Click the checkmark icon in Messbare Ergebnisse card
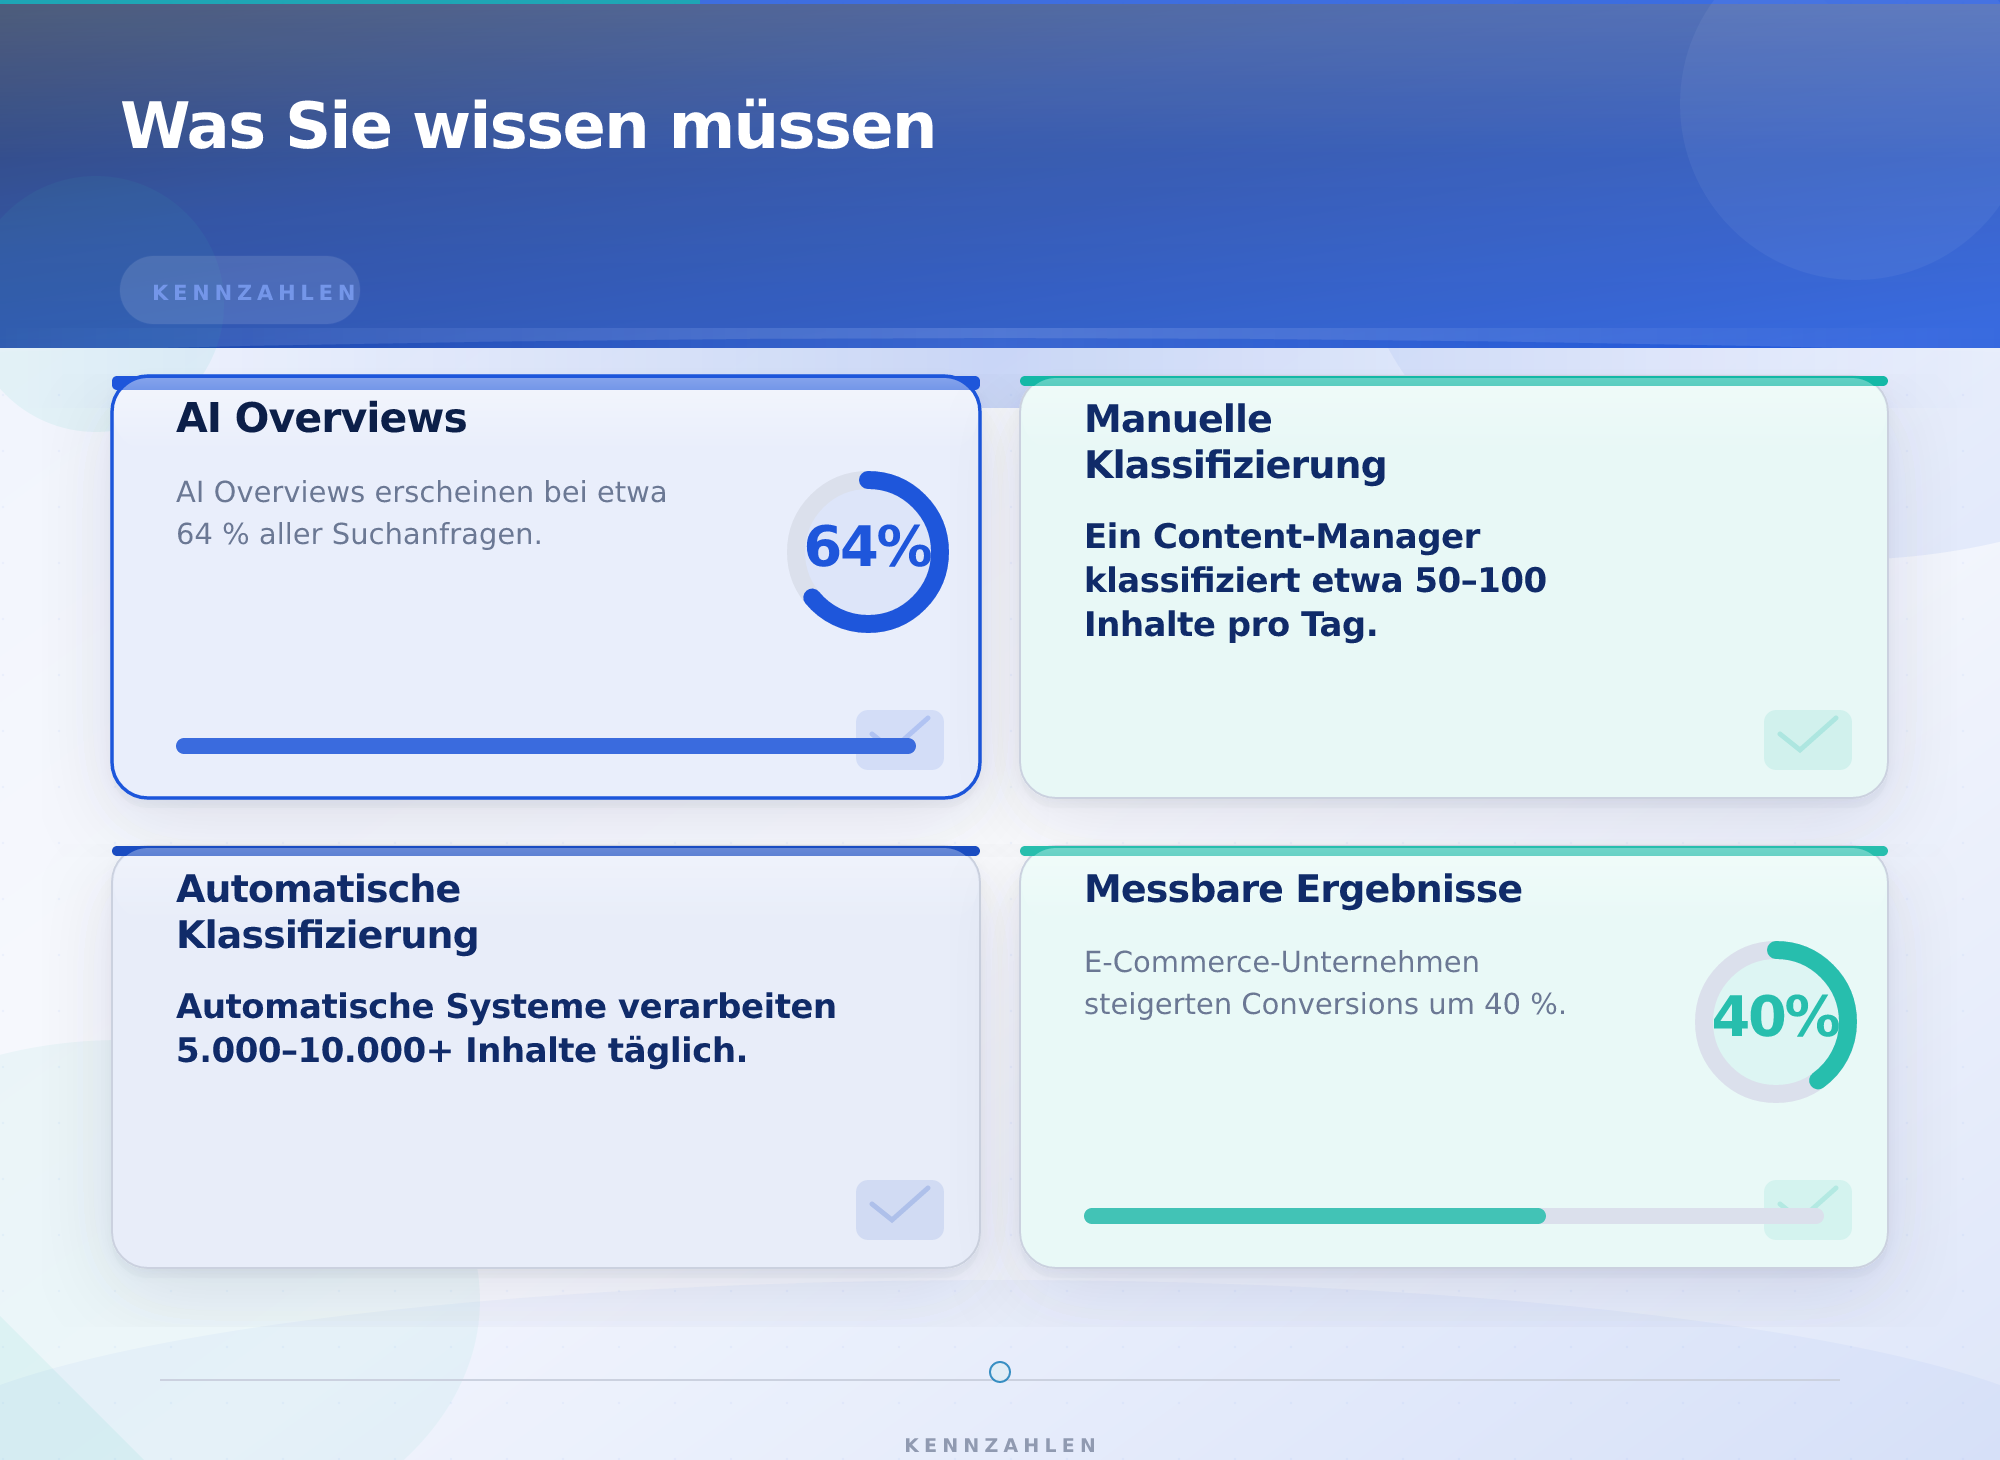 pos(1808,1210)
